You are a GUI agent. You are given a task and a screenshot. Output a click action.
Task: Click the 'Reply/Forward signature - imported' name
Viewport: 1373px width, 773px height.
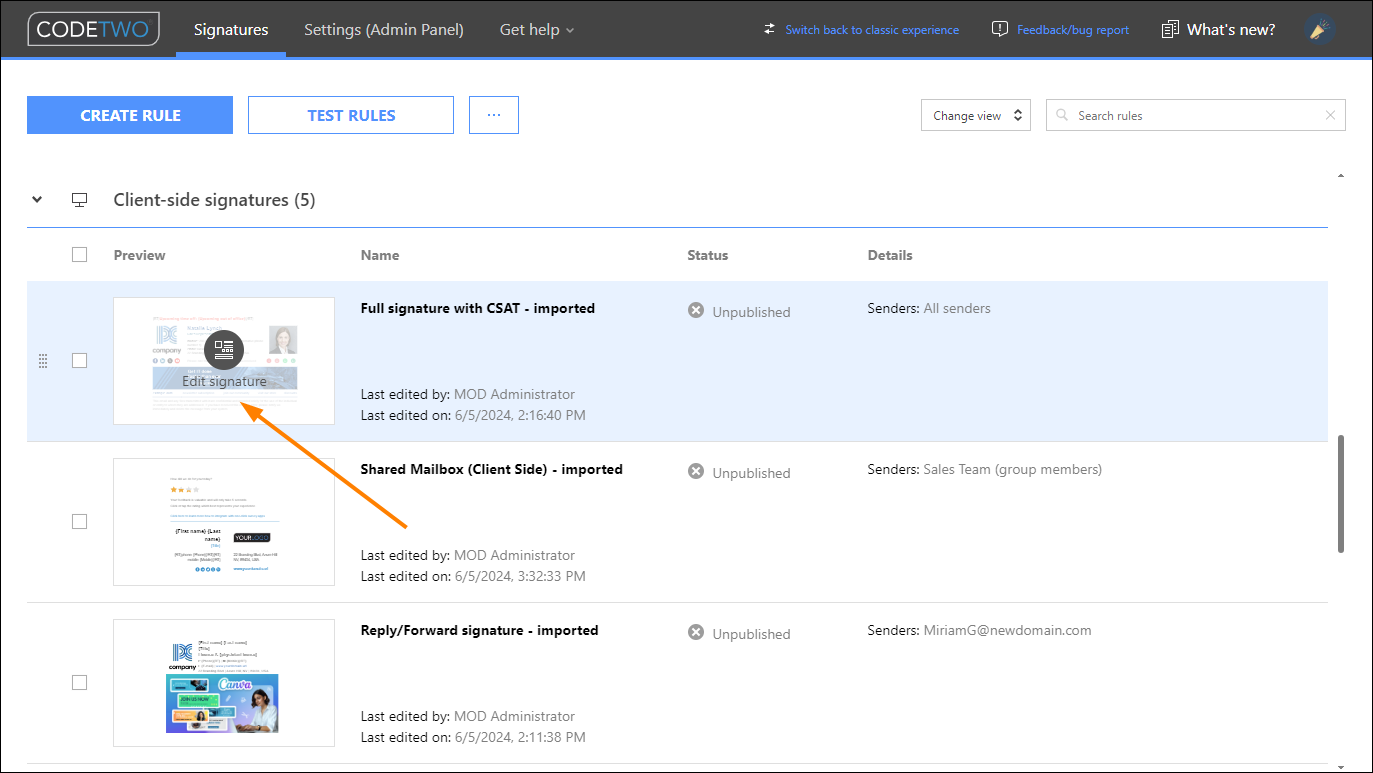[480, 630]
